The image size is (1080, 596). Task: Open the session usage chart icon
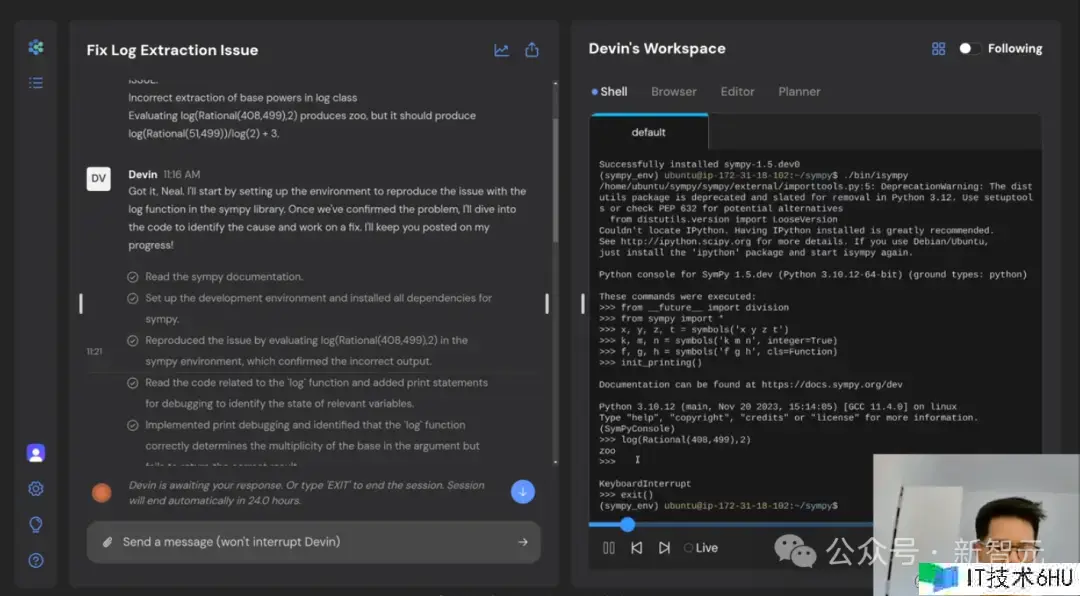coord(502,50)
